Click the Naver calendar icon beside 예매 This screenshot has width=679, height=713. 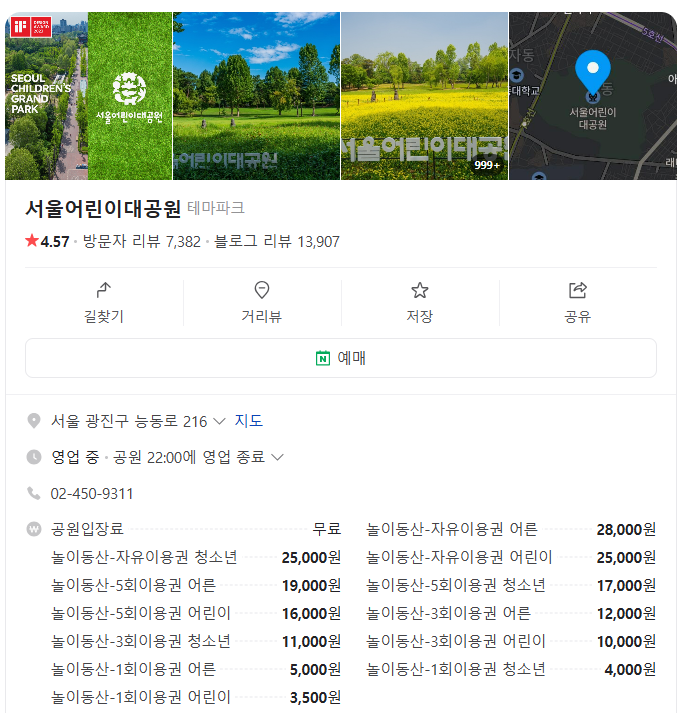click(x=323, y=358)
